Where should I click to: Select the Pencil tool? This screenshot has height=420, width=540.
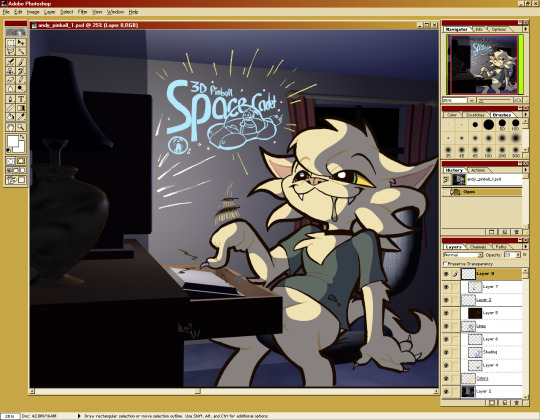(x=21, y=80)
